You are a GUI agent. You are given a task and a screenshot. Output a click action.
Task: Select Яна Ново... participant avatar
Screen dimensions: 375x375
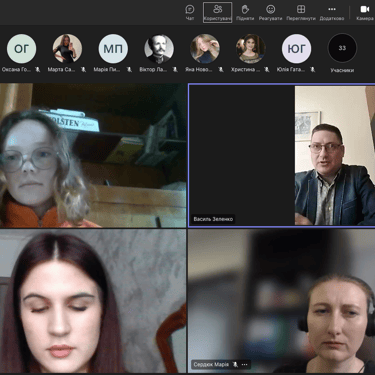pos(205,49)
